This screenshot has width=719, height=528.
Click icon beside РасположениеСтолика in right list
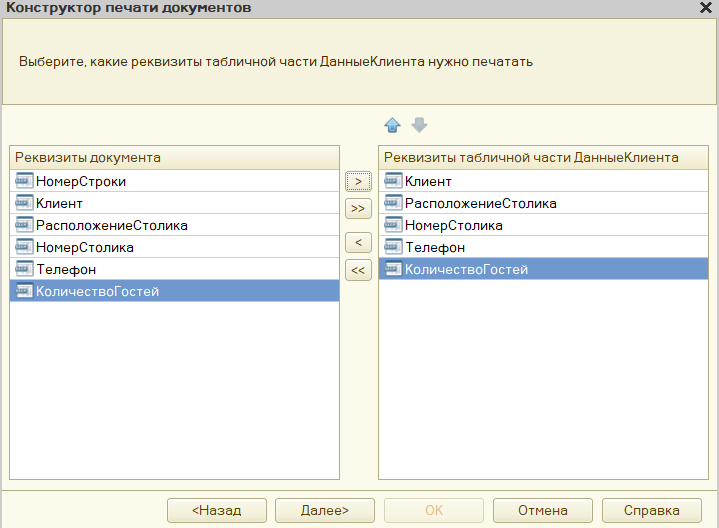pyautogui.click(x=393, y=204)
